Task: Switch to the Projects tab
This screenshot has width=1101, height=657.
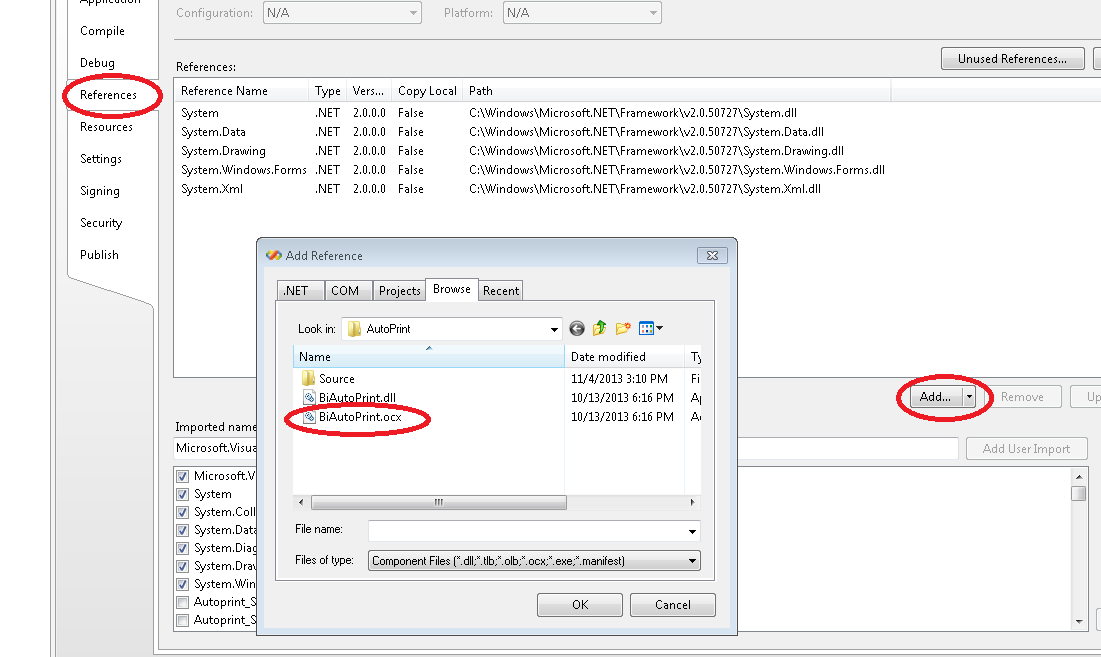Action: tap(400, 291)
